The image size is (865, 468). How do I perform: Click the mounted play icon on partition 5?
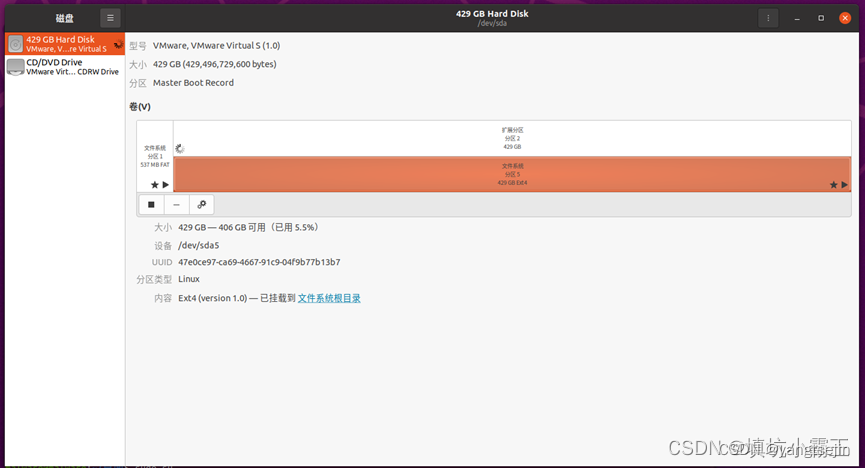[x=844, y=185]
